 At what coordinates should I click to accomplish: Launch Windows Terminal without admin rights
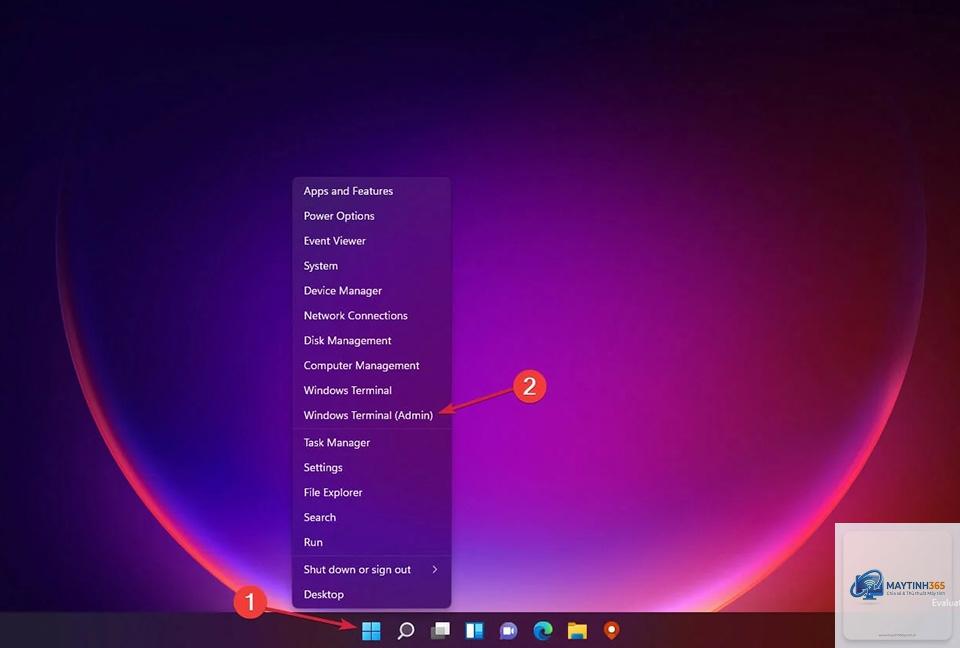(372, 390)
